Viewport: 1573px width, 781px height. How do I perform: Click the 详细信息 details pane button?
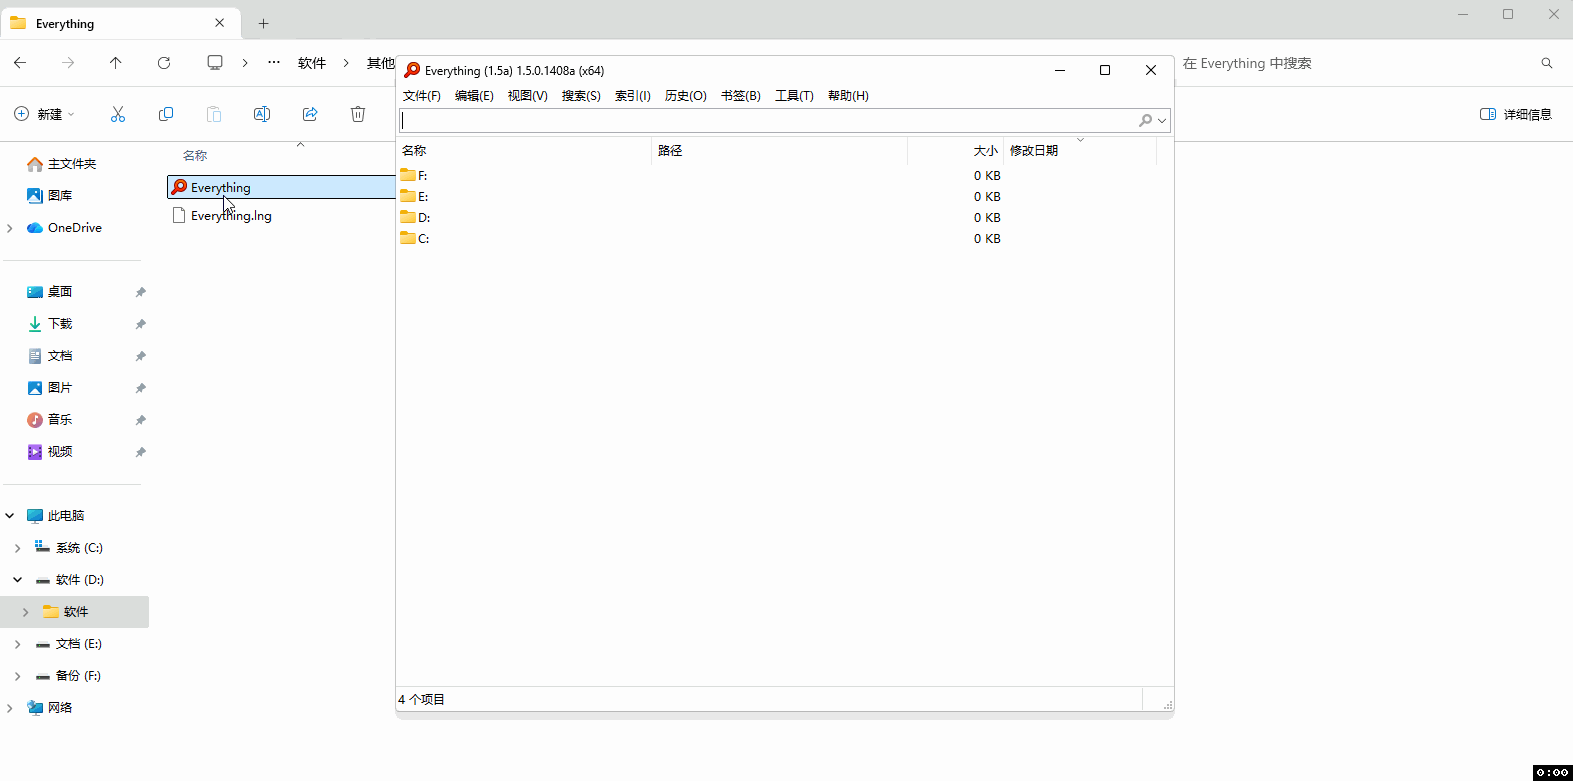[1516, 114]
